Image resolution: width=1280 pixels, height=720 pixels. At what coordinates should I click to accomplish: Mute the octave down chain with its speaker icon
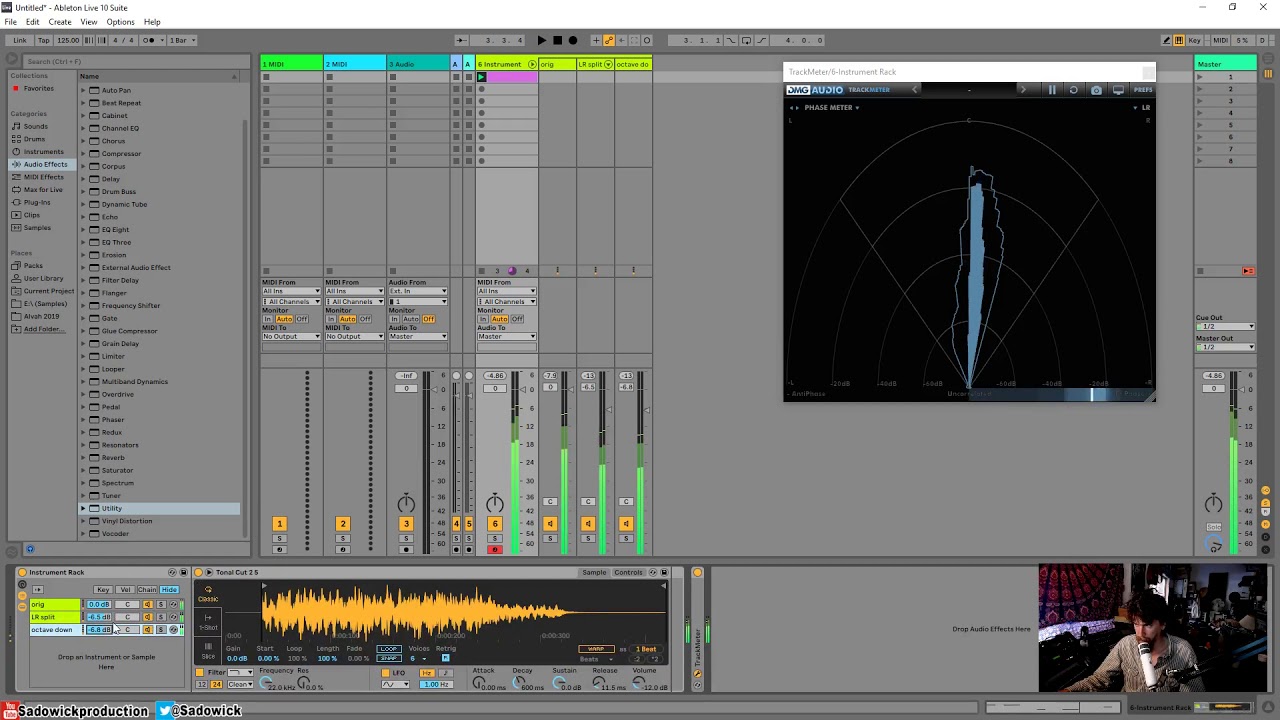(148, 630)
